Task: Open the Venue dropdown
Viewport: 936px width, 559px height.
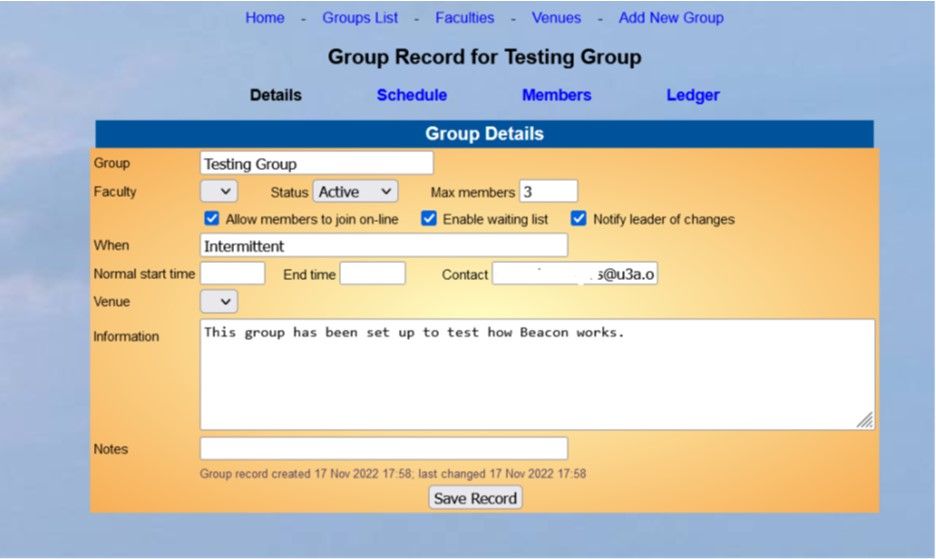Action: coord(219,301)
